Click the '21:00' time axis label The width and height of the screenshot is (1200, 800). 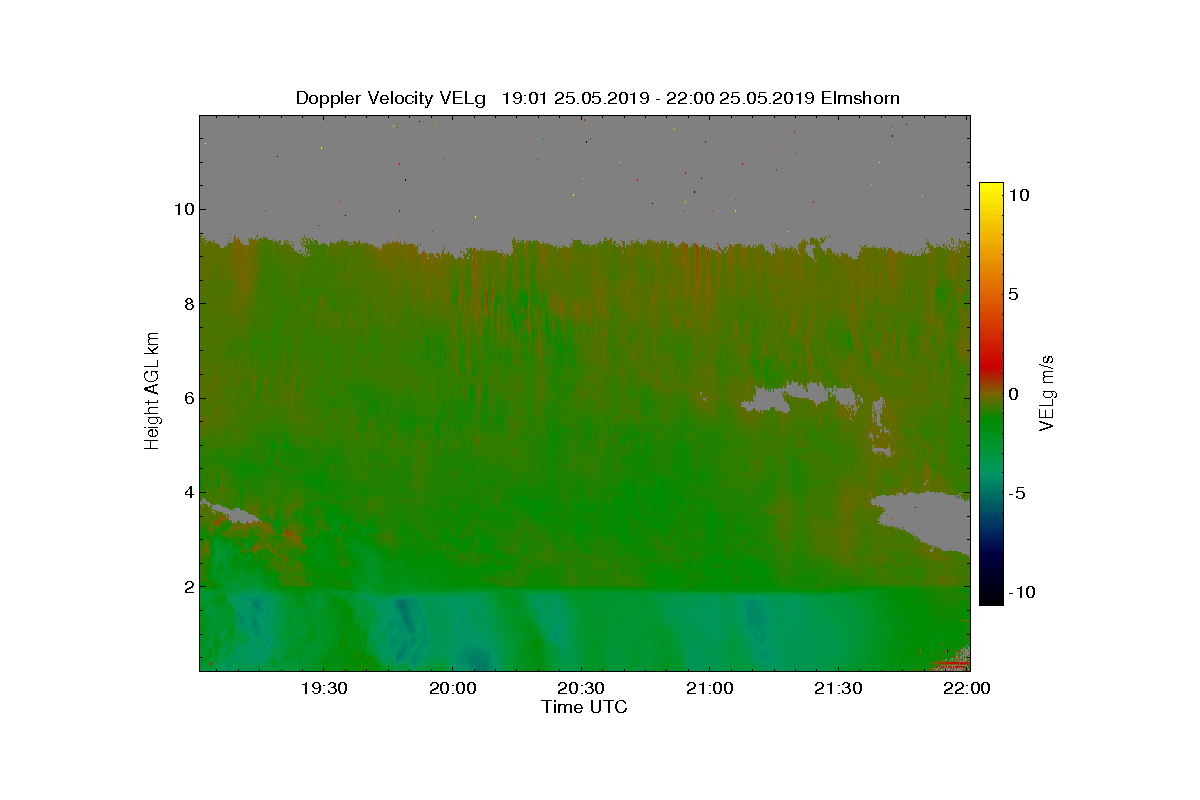click(710, 689)
